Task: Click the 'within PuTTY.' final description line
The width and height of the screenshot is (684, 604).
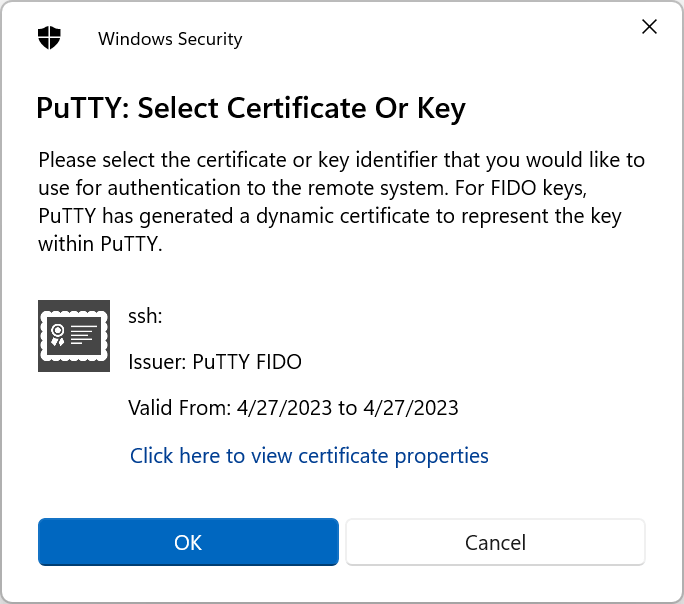Action: [100, 244]
